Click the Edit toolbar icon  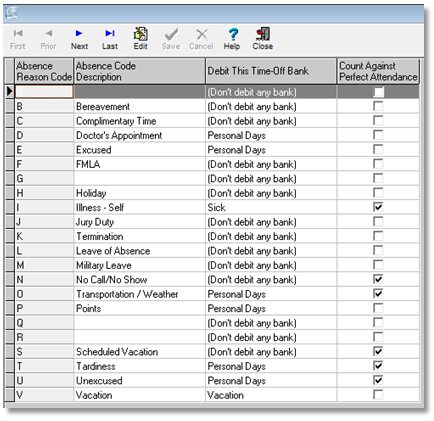click(140, 34)
